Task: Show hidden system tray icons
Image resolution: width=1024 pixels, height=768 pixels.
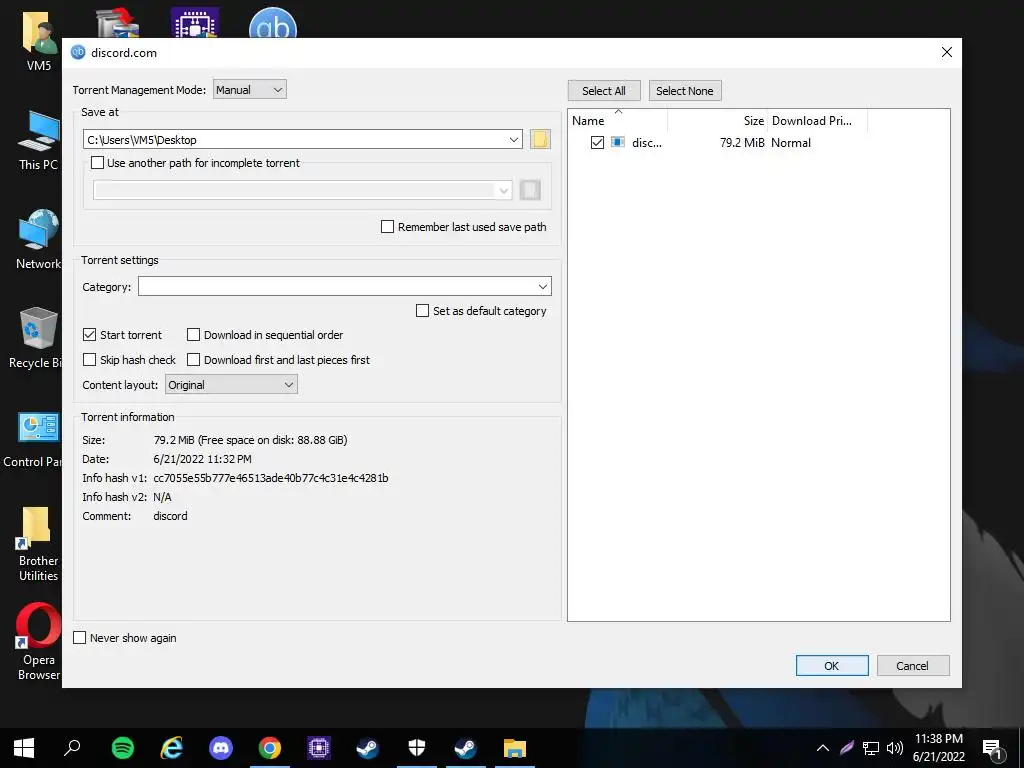Action: click(823, 748)
